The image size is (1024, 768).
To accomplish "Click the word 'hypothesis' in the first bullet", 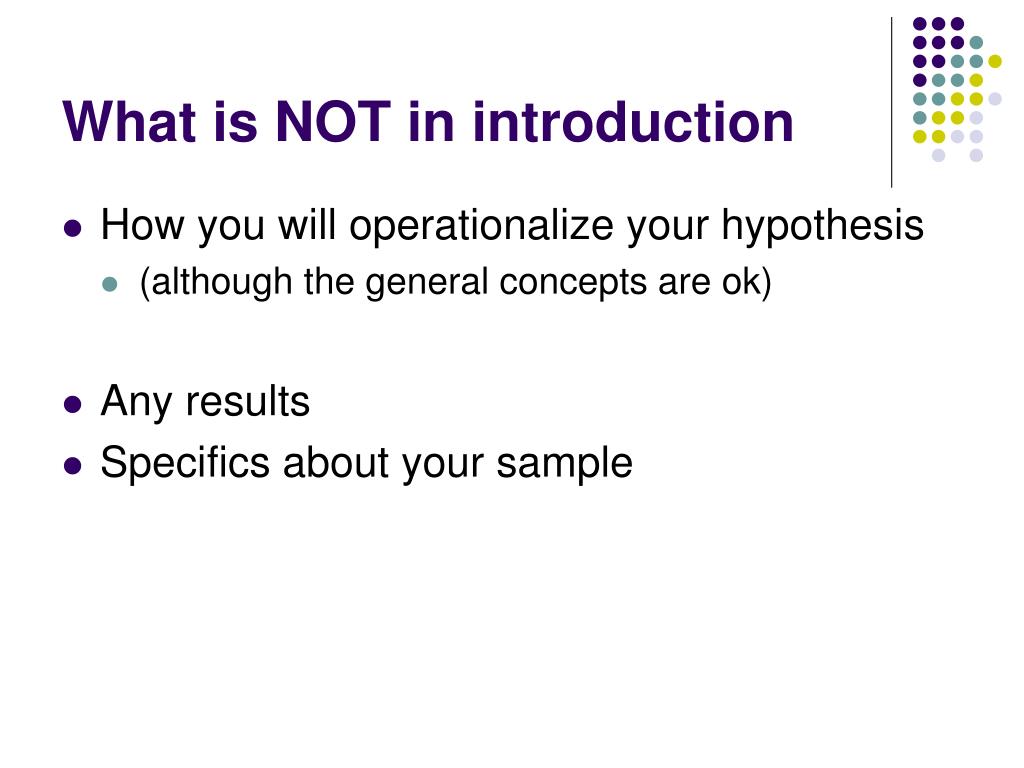I will 822,226.
